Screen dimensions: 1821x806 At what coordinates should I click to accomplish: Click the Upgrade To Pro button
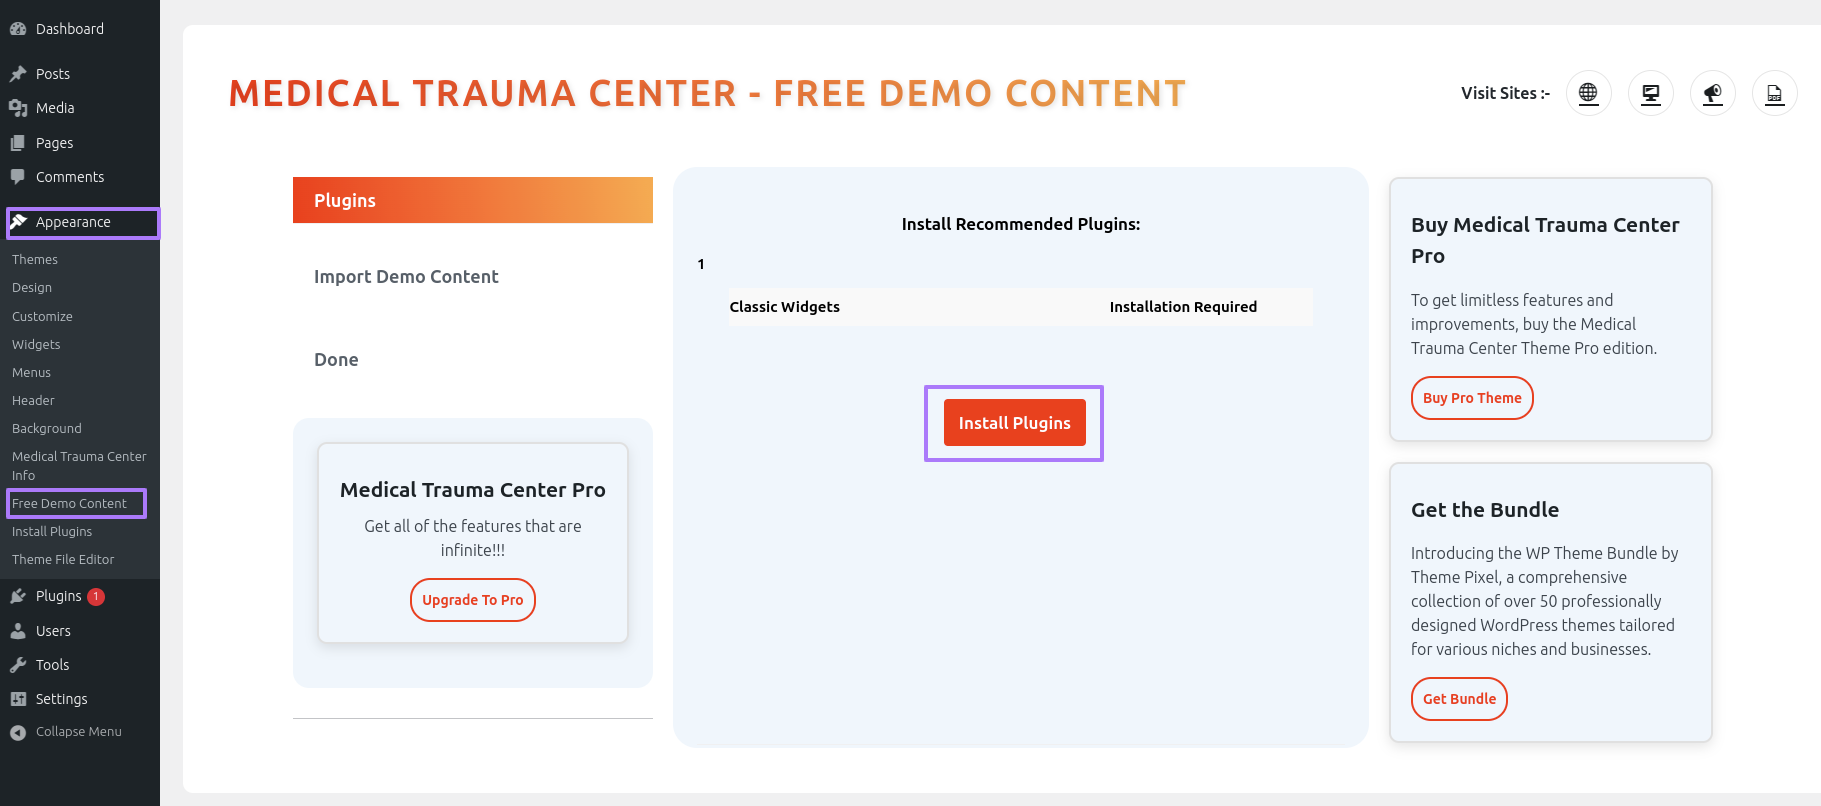point(473,600)
